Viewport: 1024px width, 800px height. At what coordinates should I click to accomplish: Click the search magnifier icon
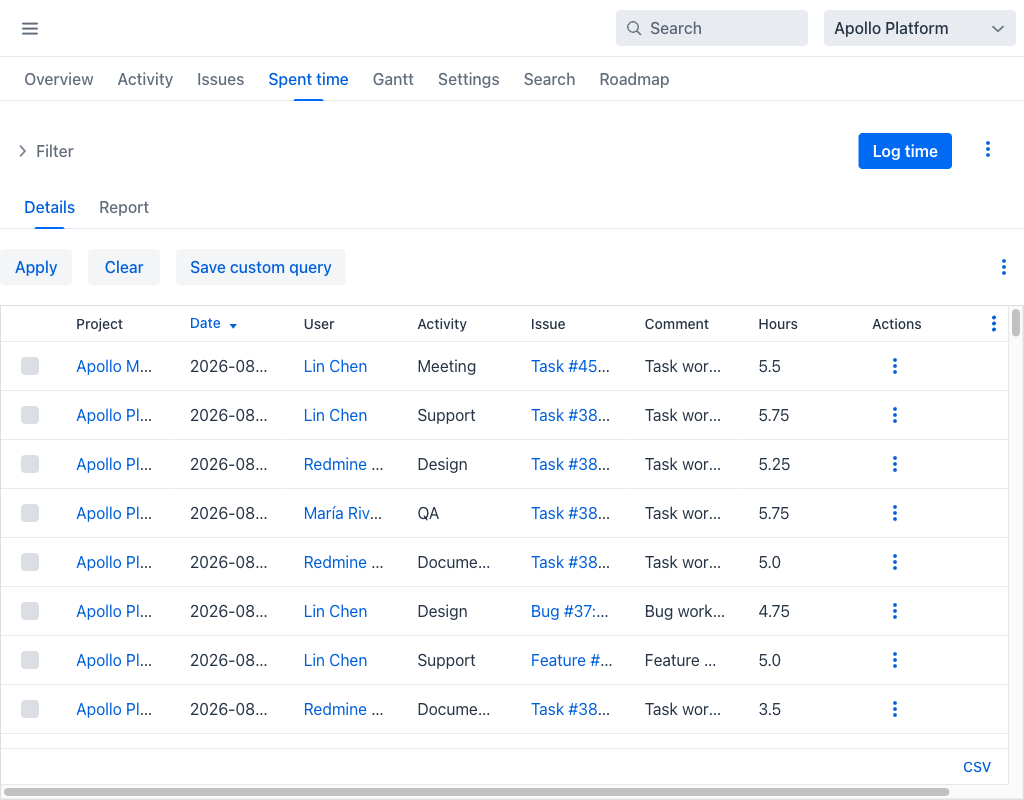pyautogui.click(x=633, y=28)
